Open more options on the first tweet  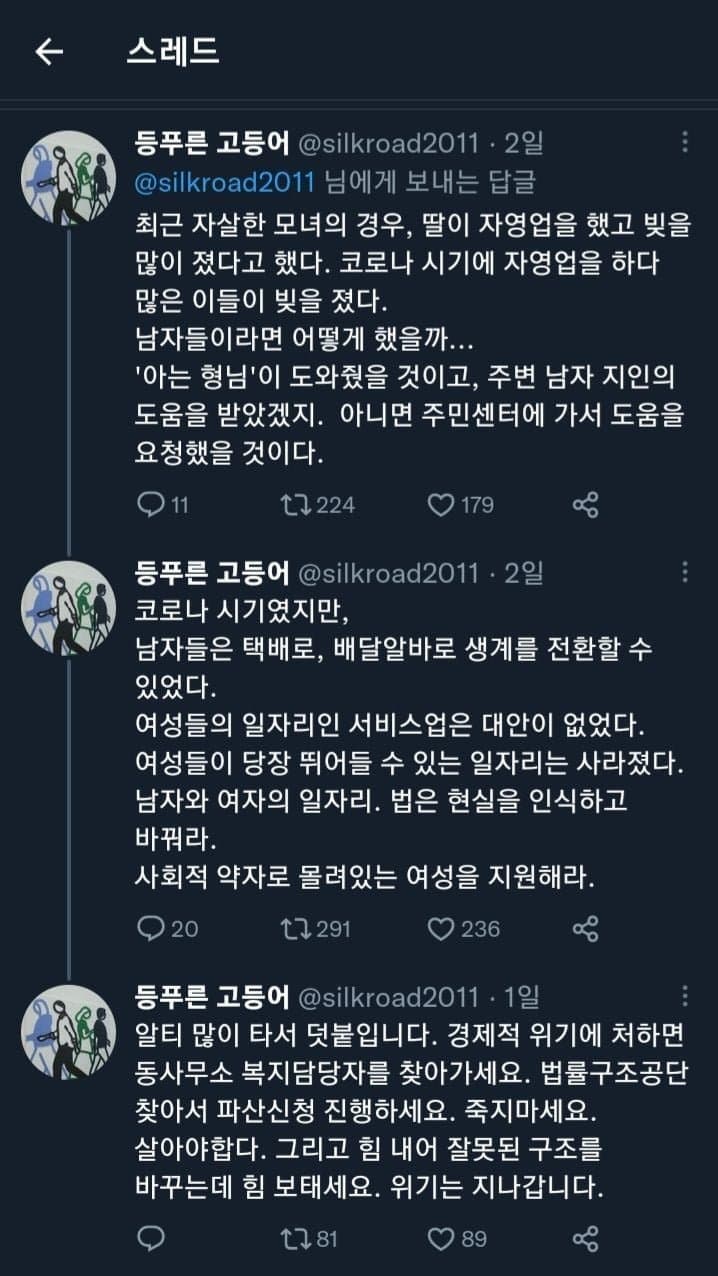click(684, 143)
